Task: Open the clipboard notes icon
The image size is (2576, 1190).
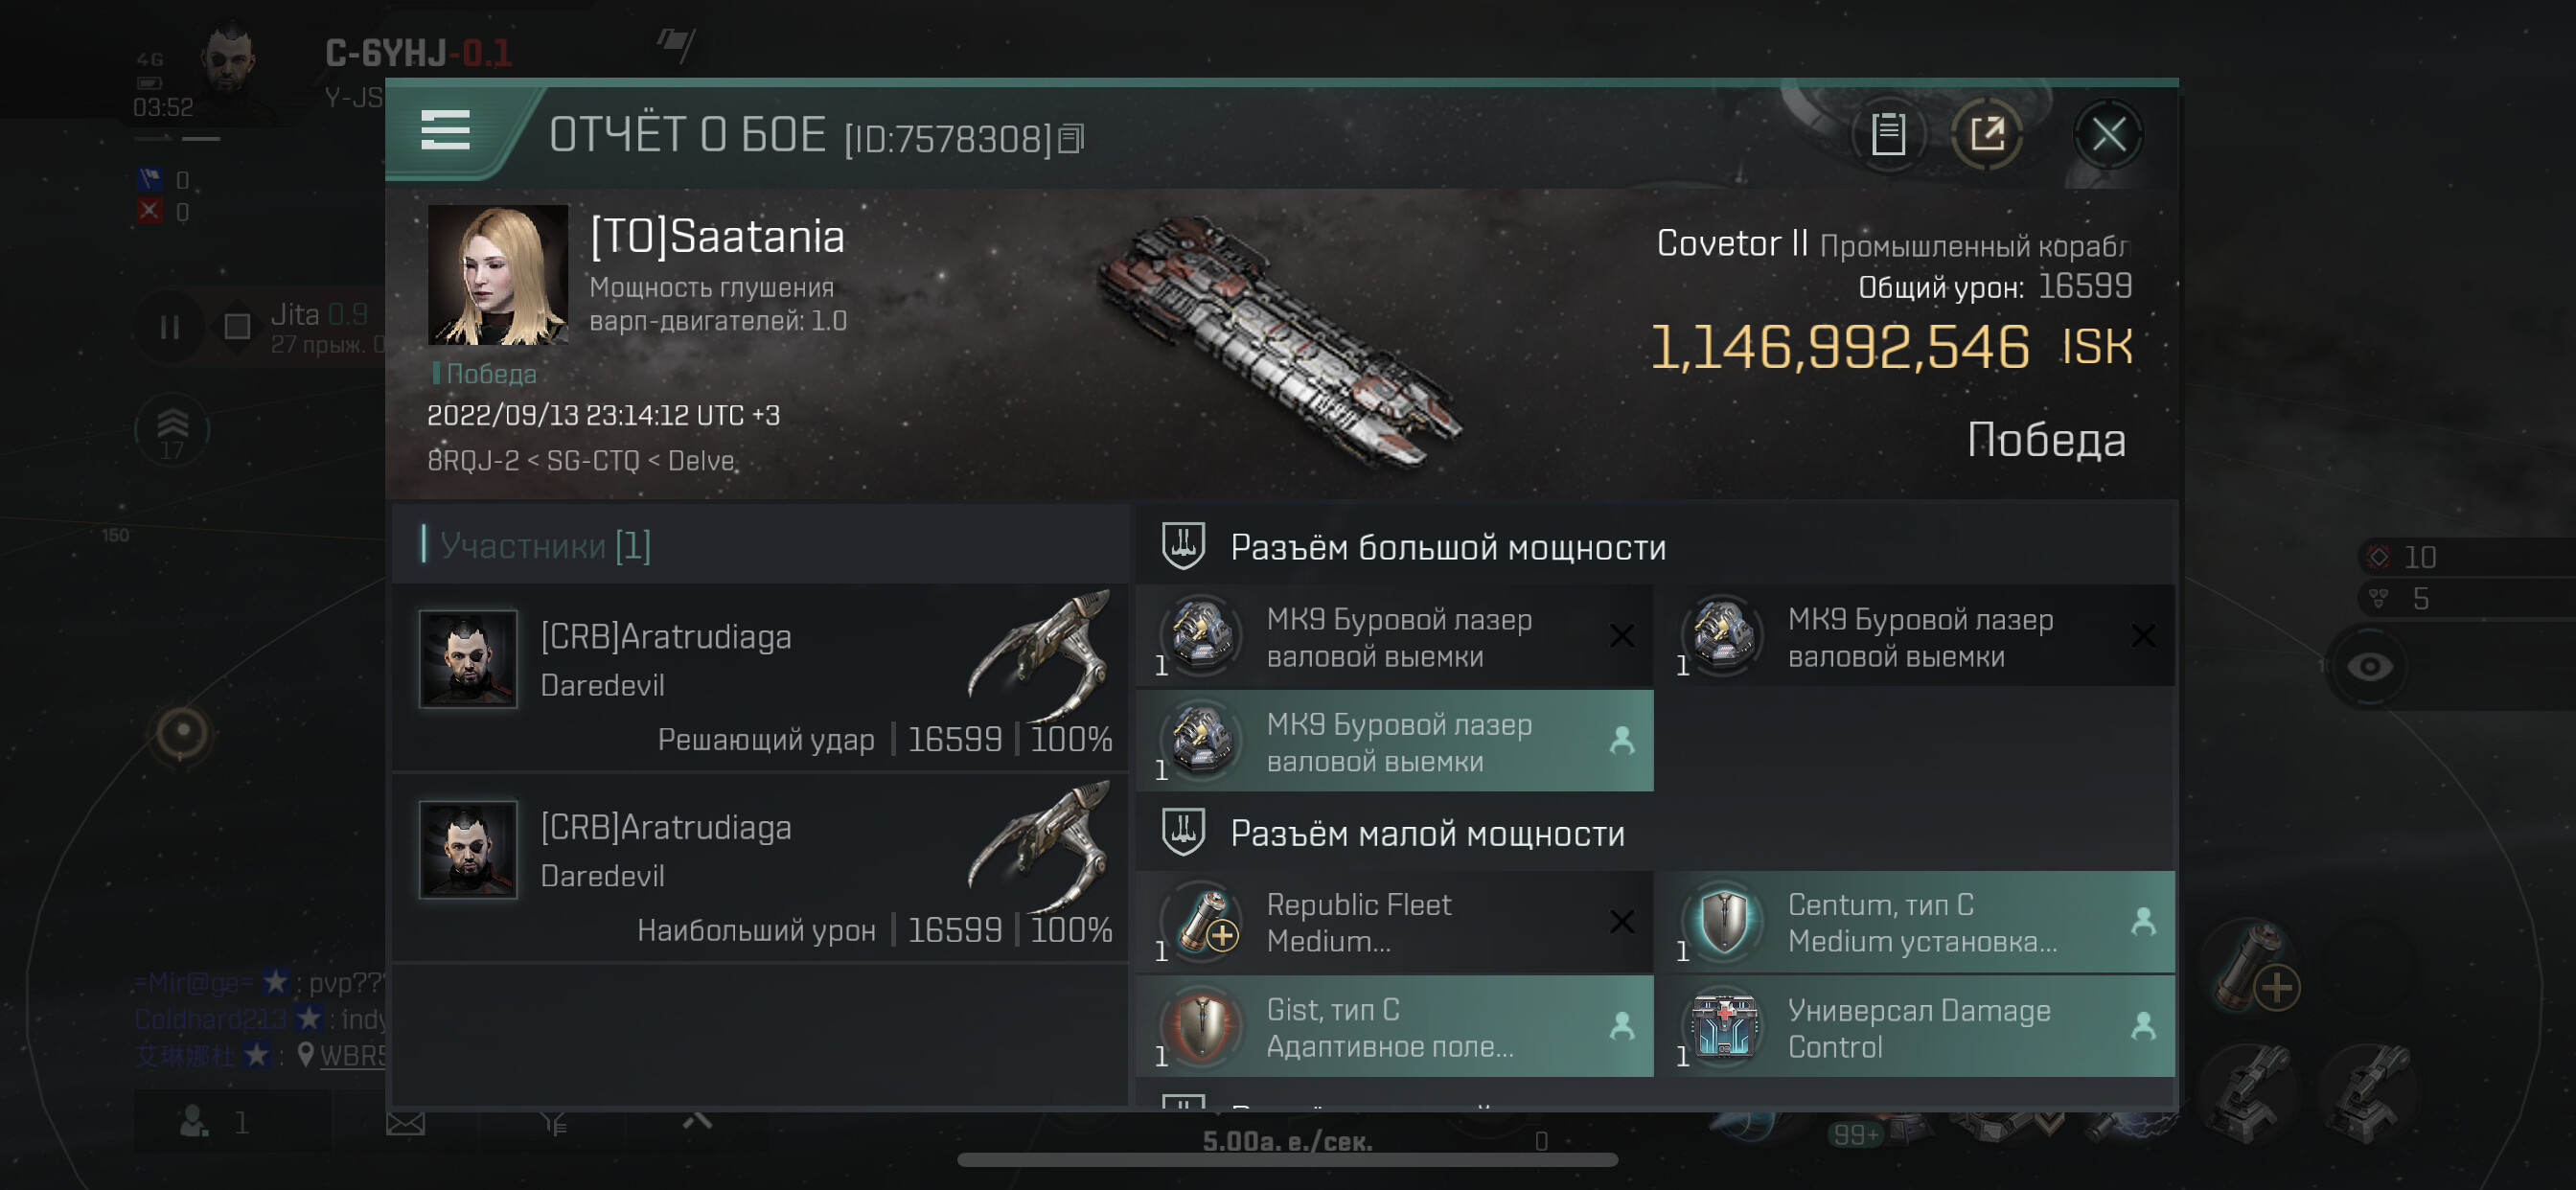Action: point(1887,134)
